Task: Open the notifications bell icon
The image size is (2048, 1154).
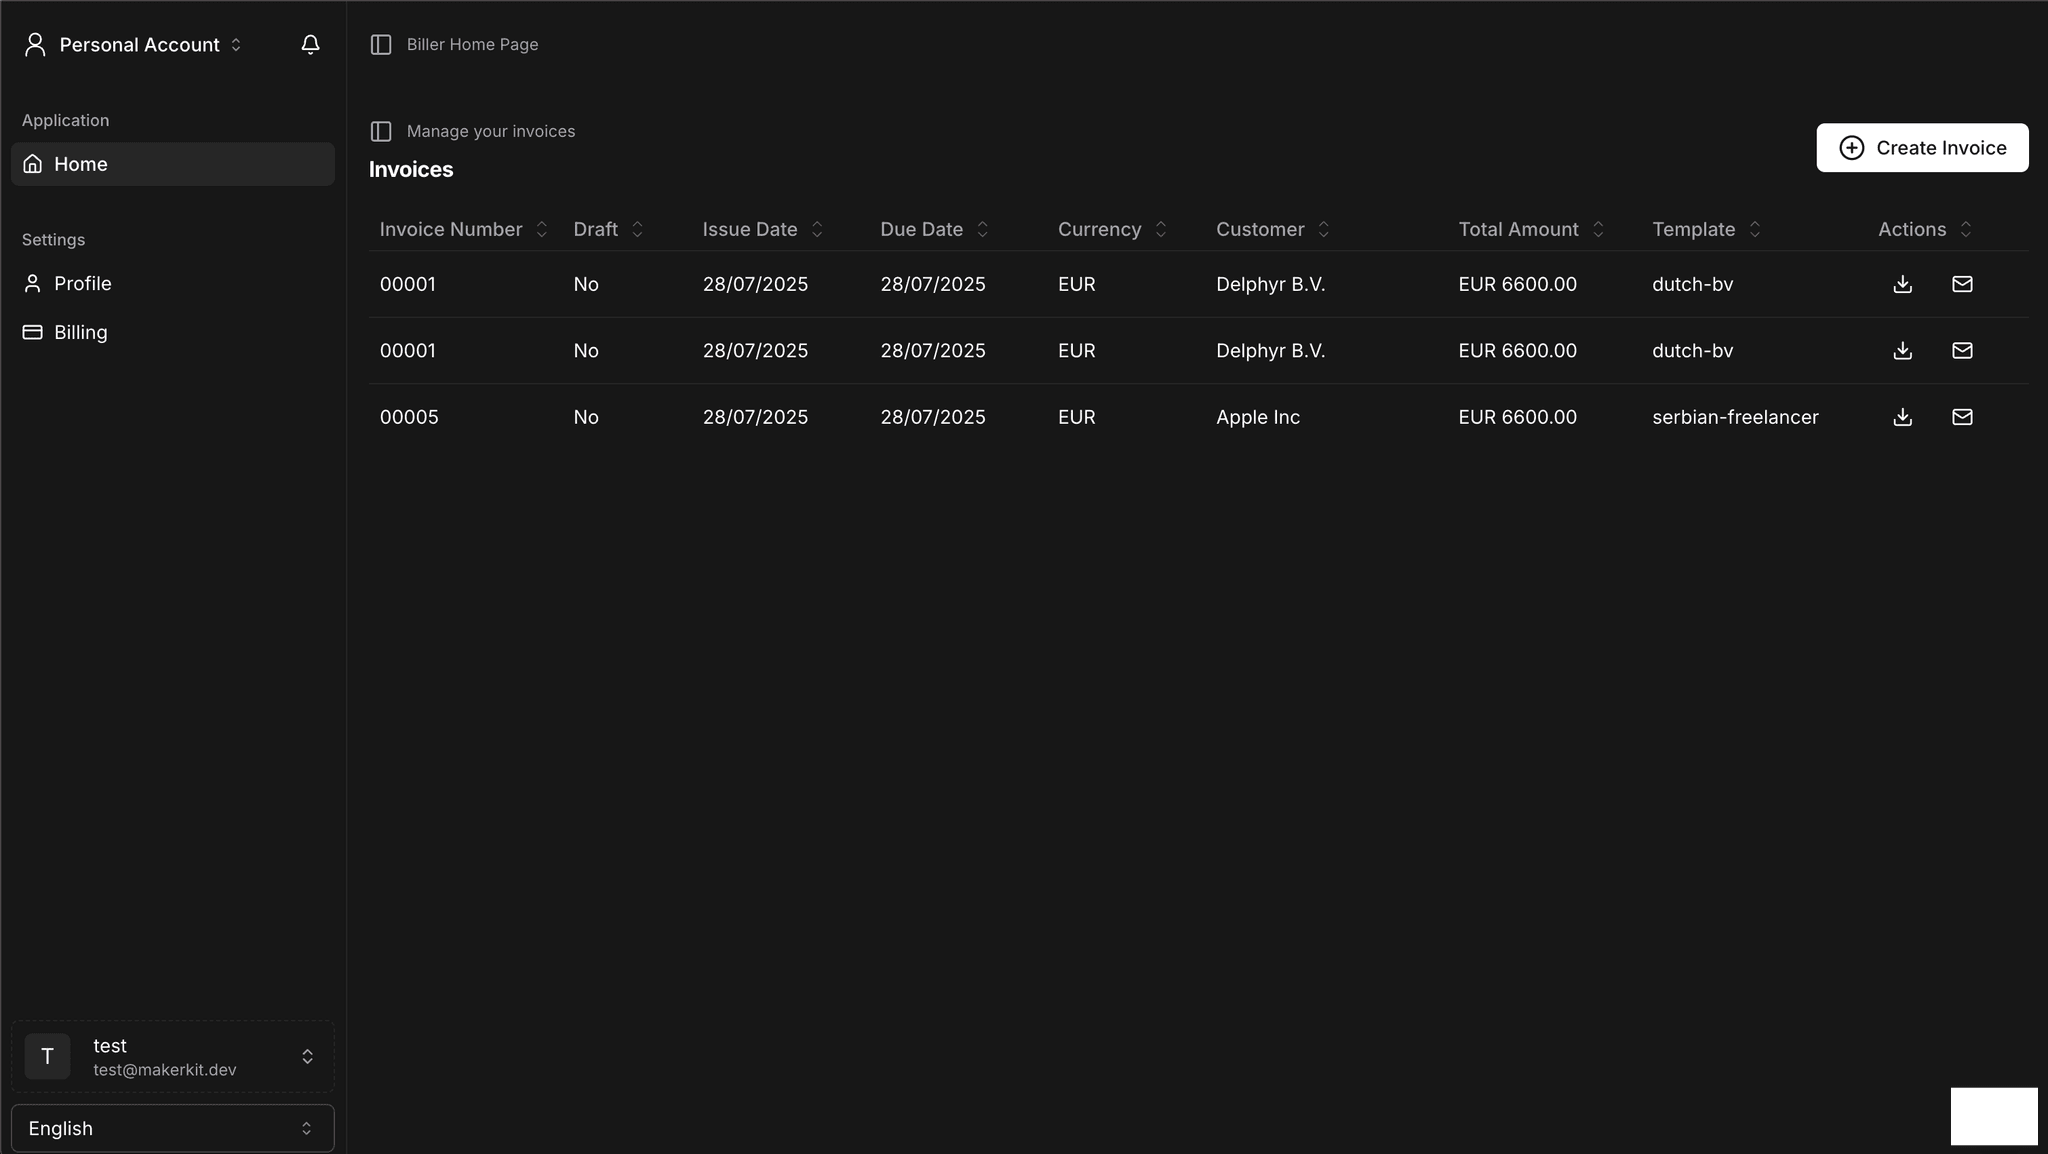Action: click(x=310, y=44)
